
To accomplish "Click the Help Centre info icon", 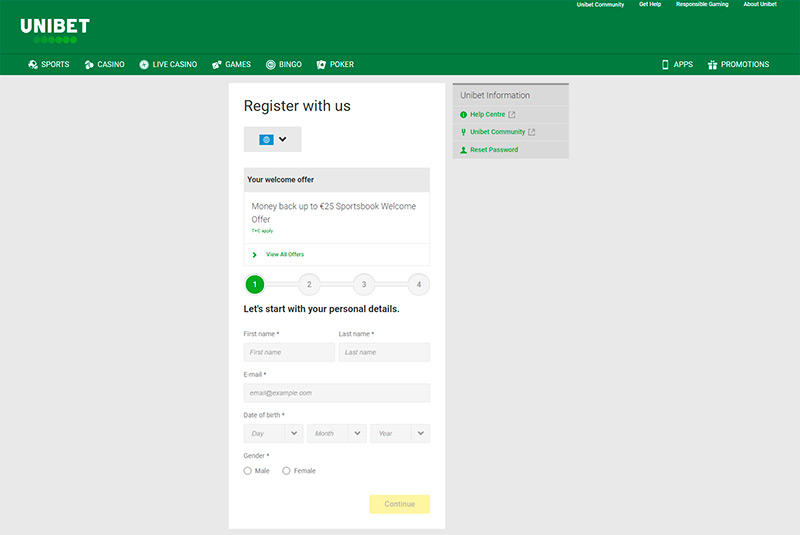I will click(463, 115).
